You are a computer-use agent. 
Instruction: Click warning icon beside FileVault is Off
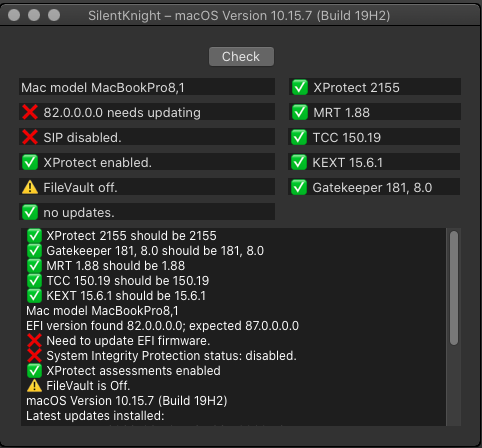34,386
